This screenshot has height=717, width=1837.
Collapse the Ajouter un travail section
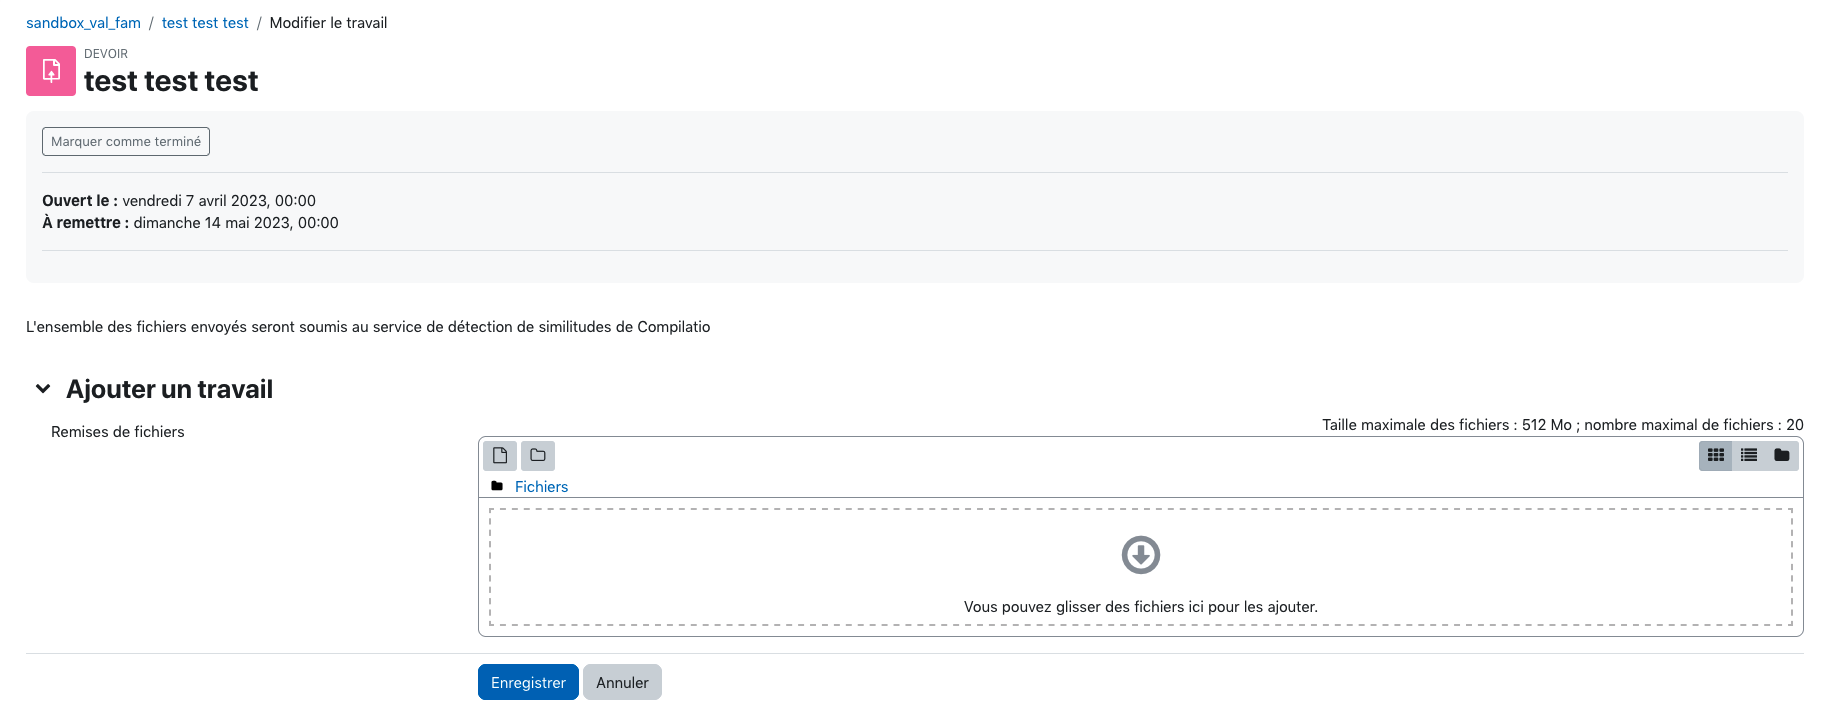43,389
